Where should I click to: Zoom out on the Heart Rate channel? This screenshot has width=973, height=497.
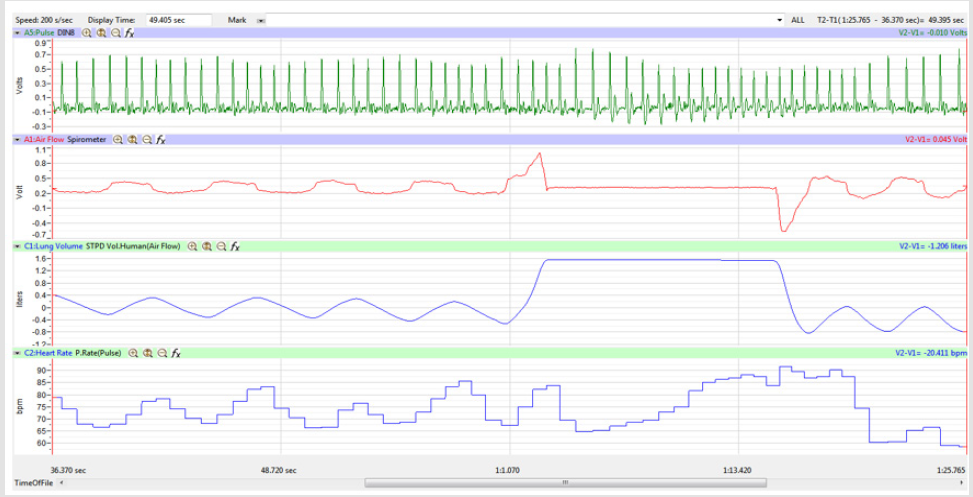click(x=161, y=353)
